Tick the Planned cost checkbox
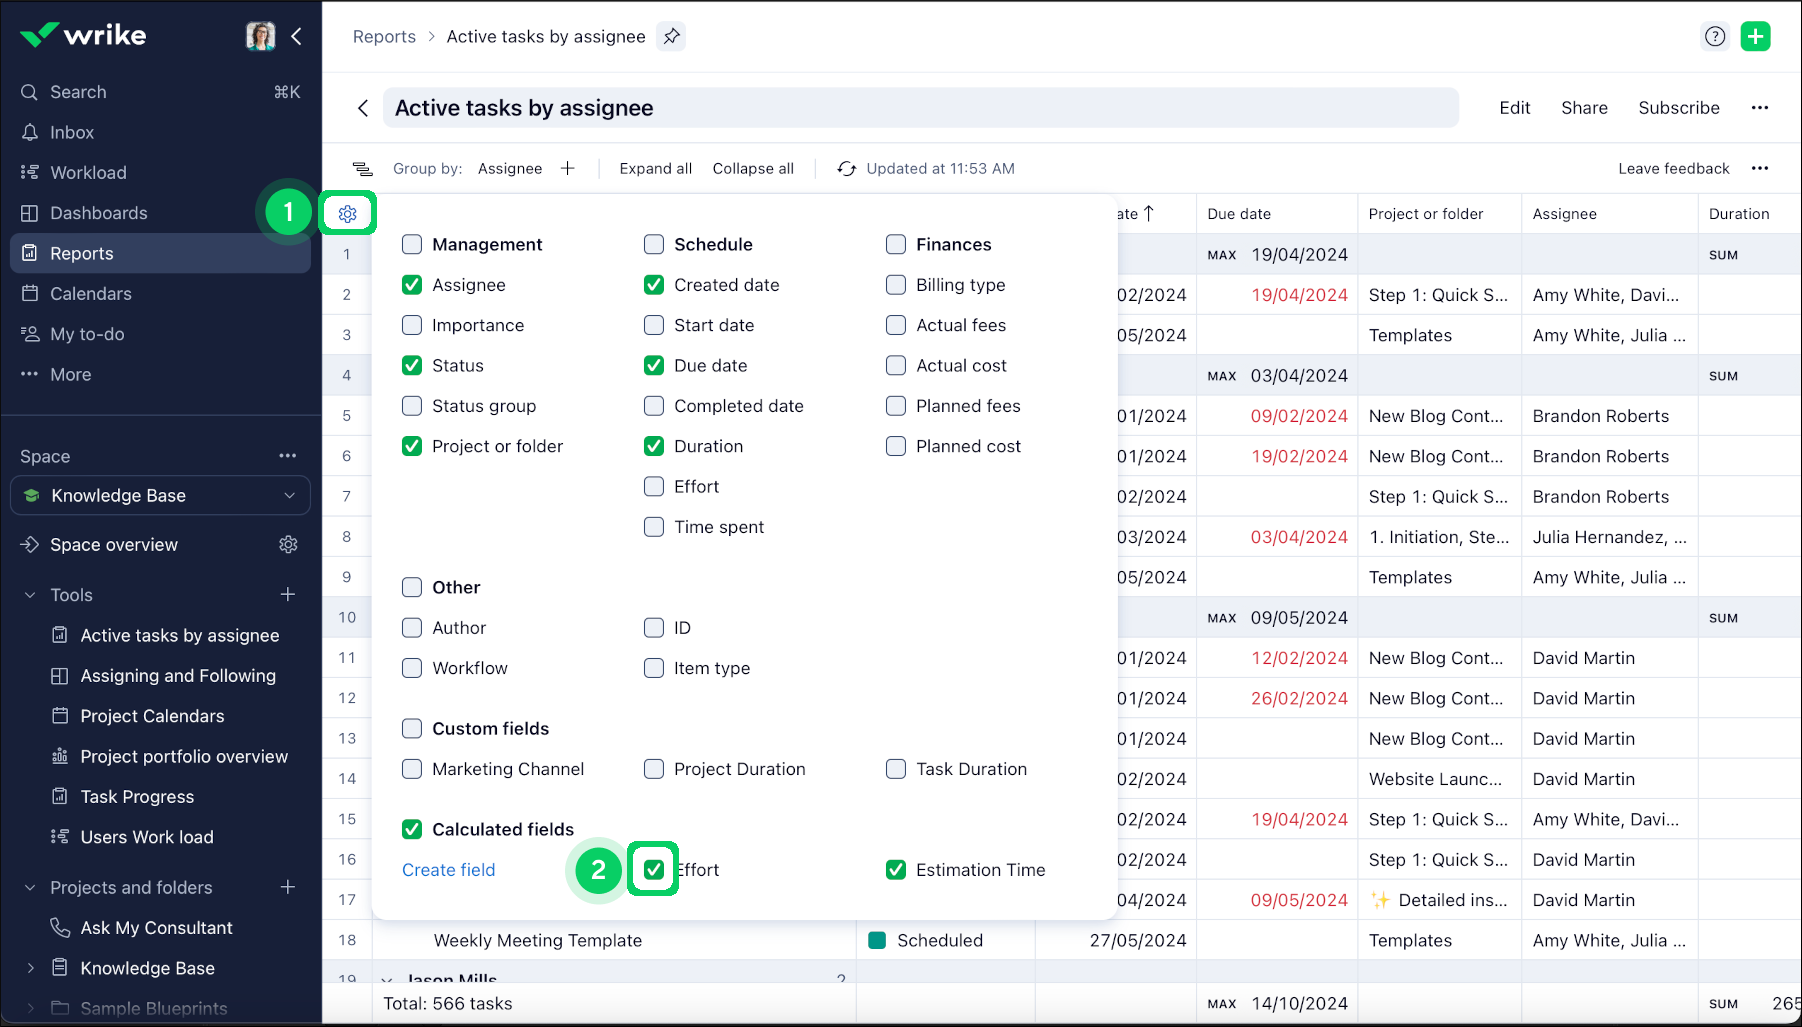1802x1027 pixels. tap(896, 447)
